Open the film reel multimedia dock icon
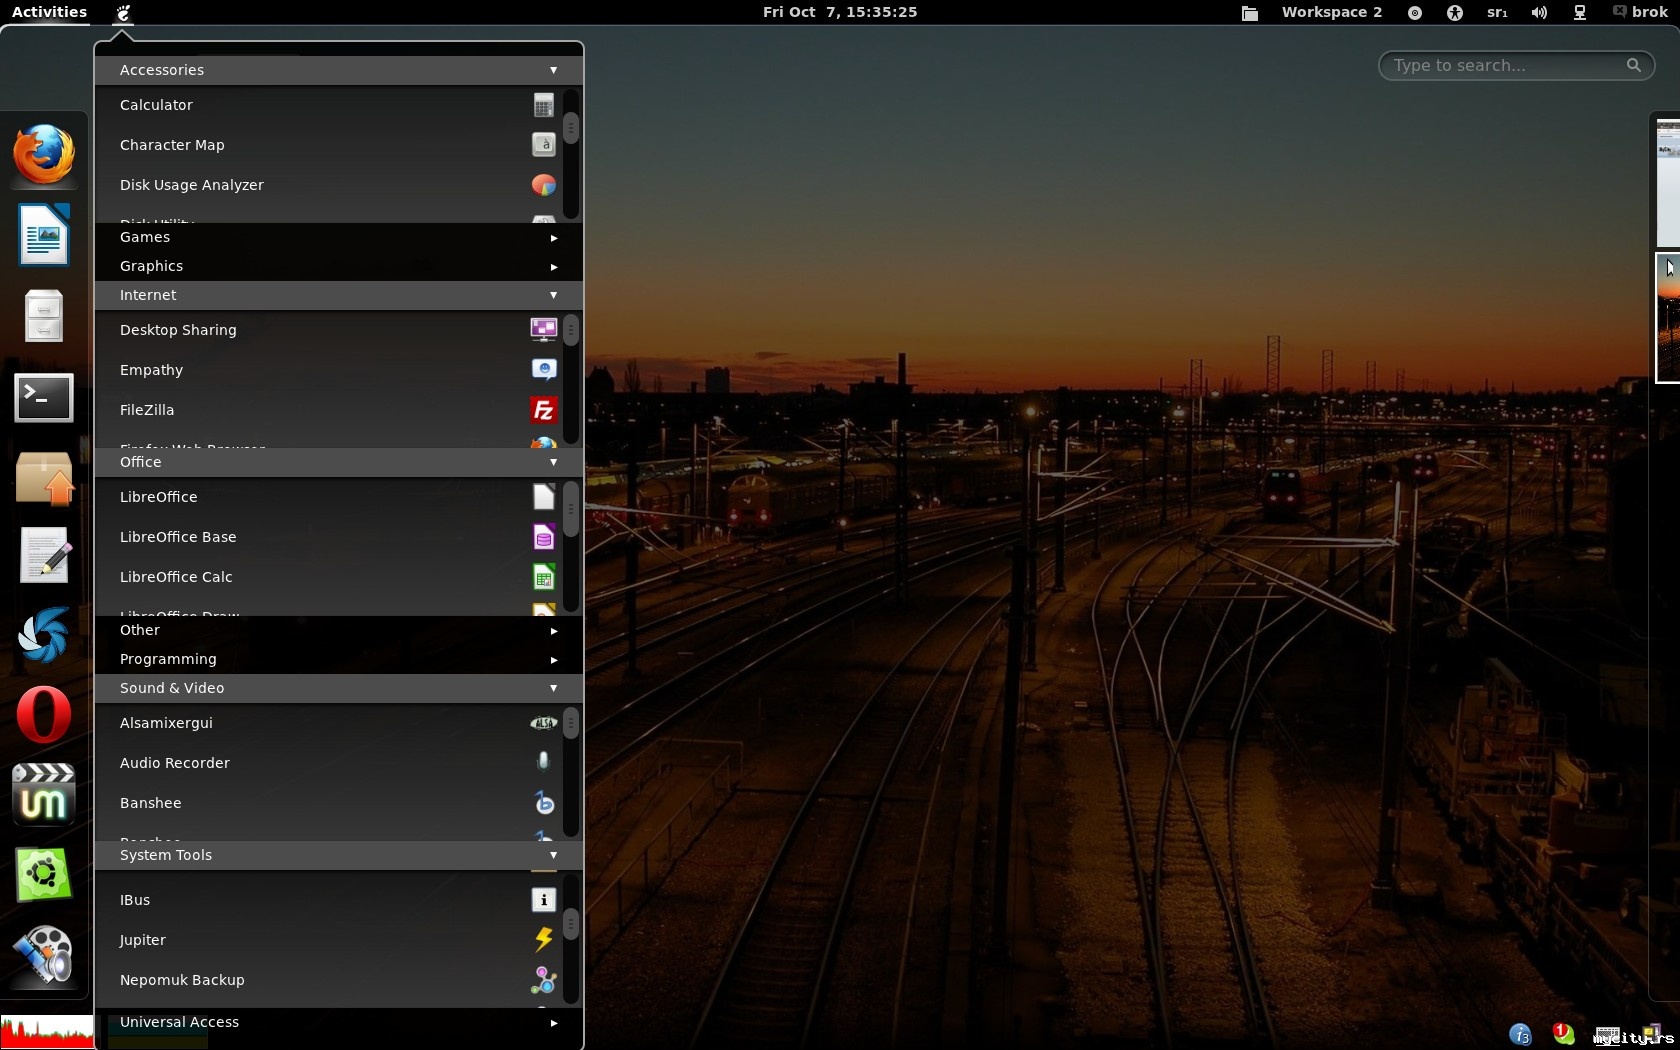1680x1050 pixels. [44, 955]
